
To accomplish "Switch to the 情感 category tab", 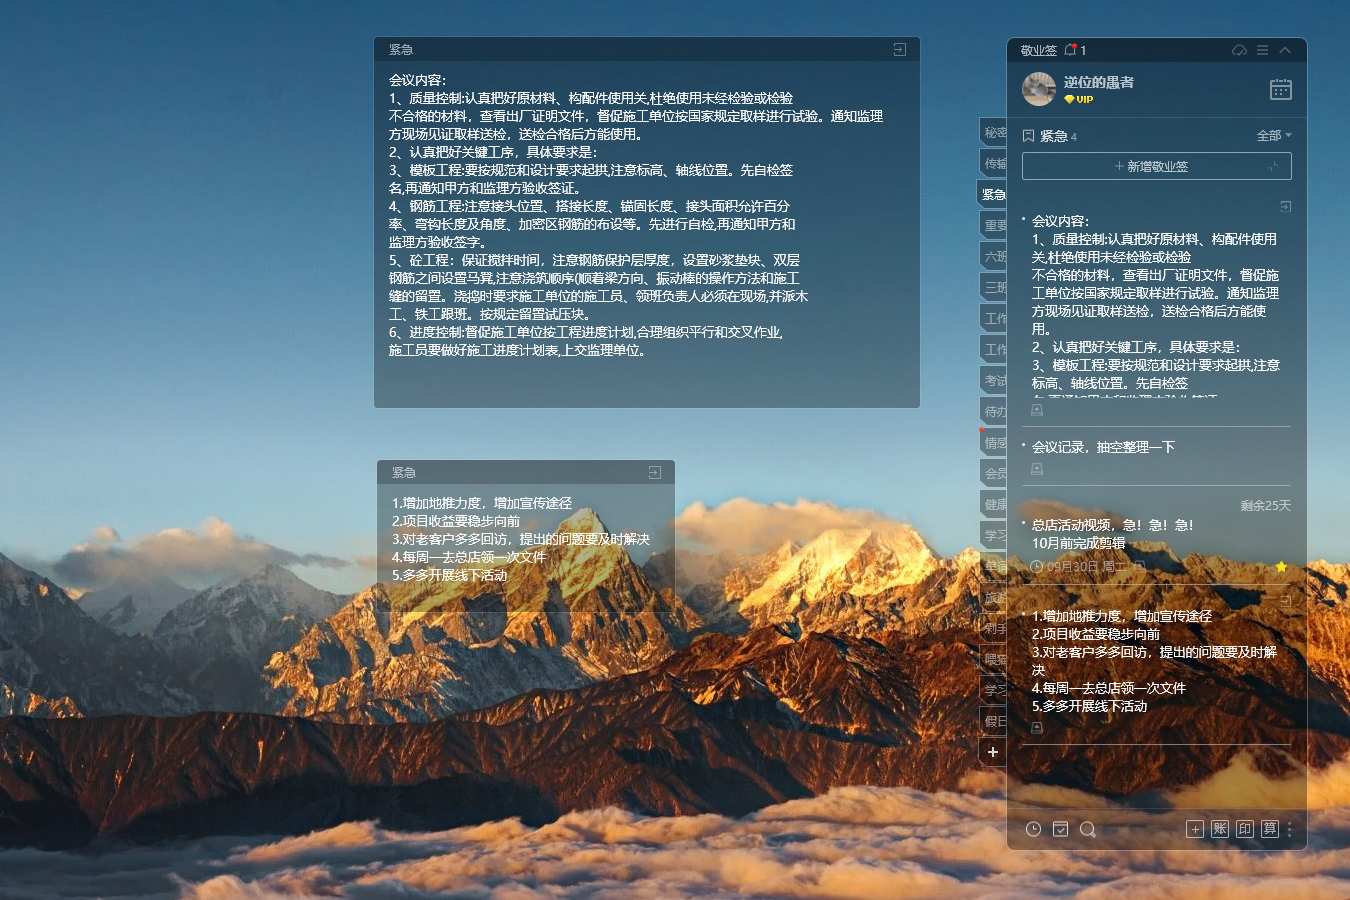I will [993, 442].
